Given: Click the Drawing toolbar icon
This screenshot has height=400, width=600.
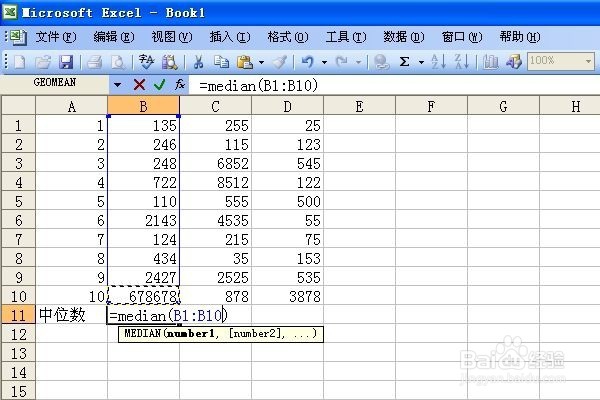Looking at the screenshot, I should [514, 62].
